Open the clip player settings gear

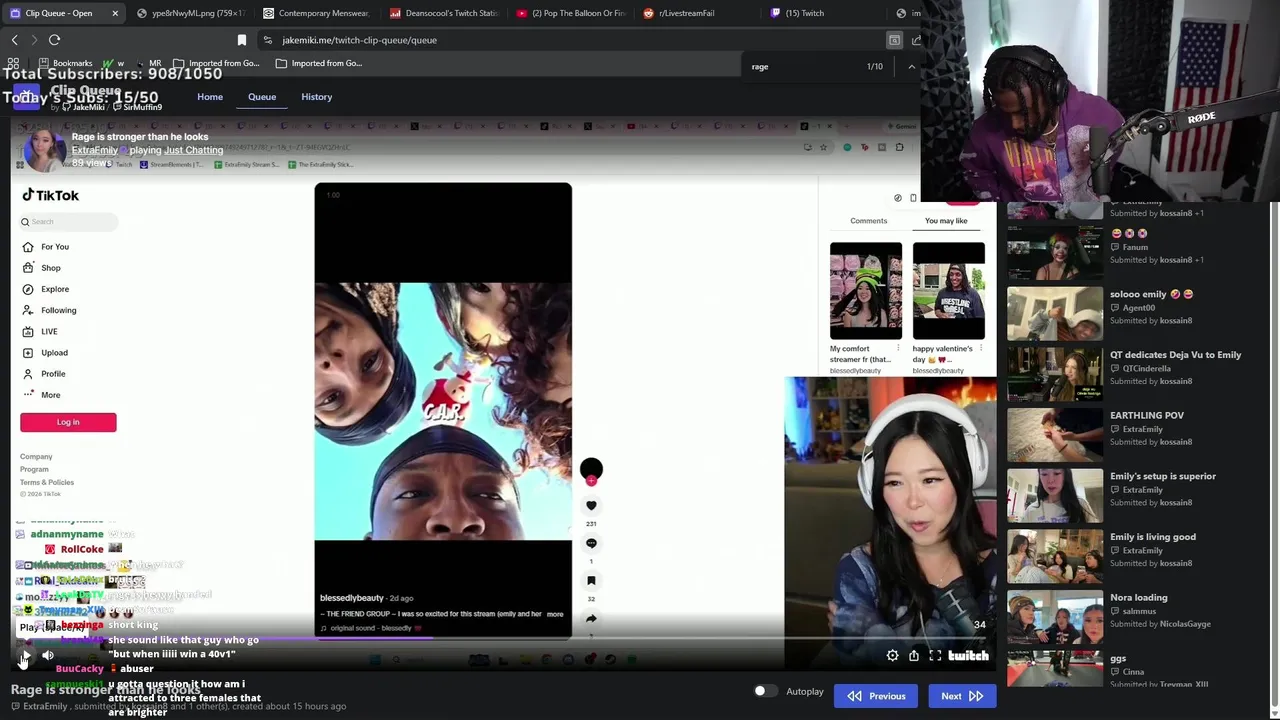(x=892, y=656)
